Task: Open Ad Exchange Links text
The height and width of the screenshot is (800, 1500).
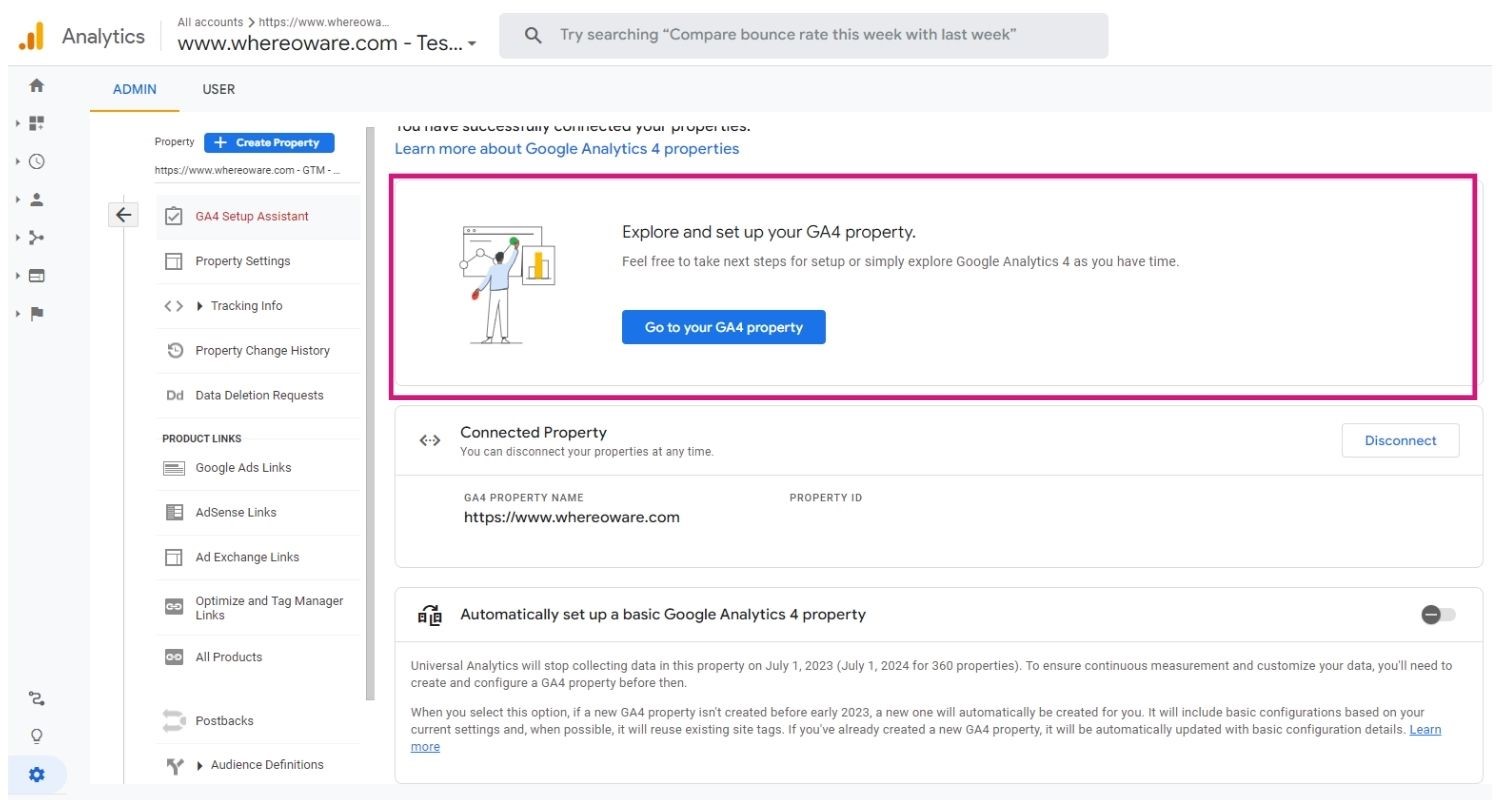Action: [x=248, y=557]
